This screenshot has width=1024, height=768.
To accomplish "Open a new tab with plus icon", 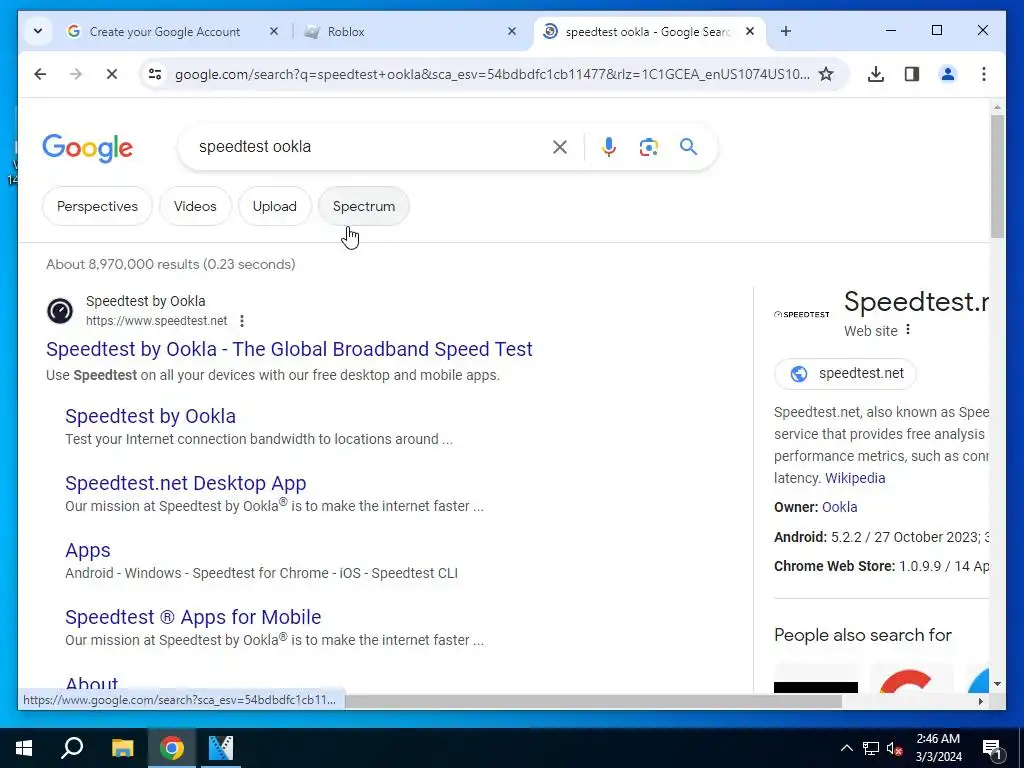I will [786, 31].
